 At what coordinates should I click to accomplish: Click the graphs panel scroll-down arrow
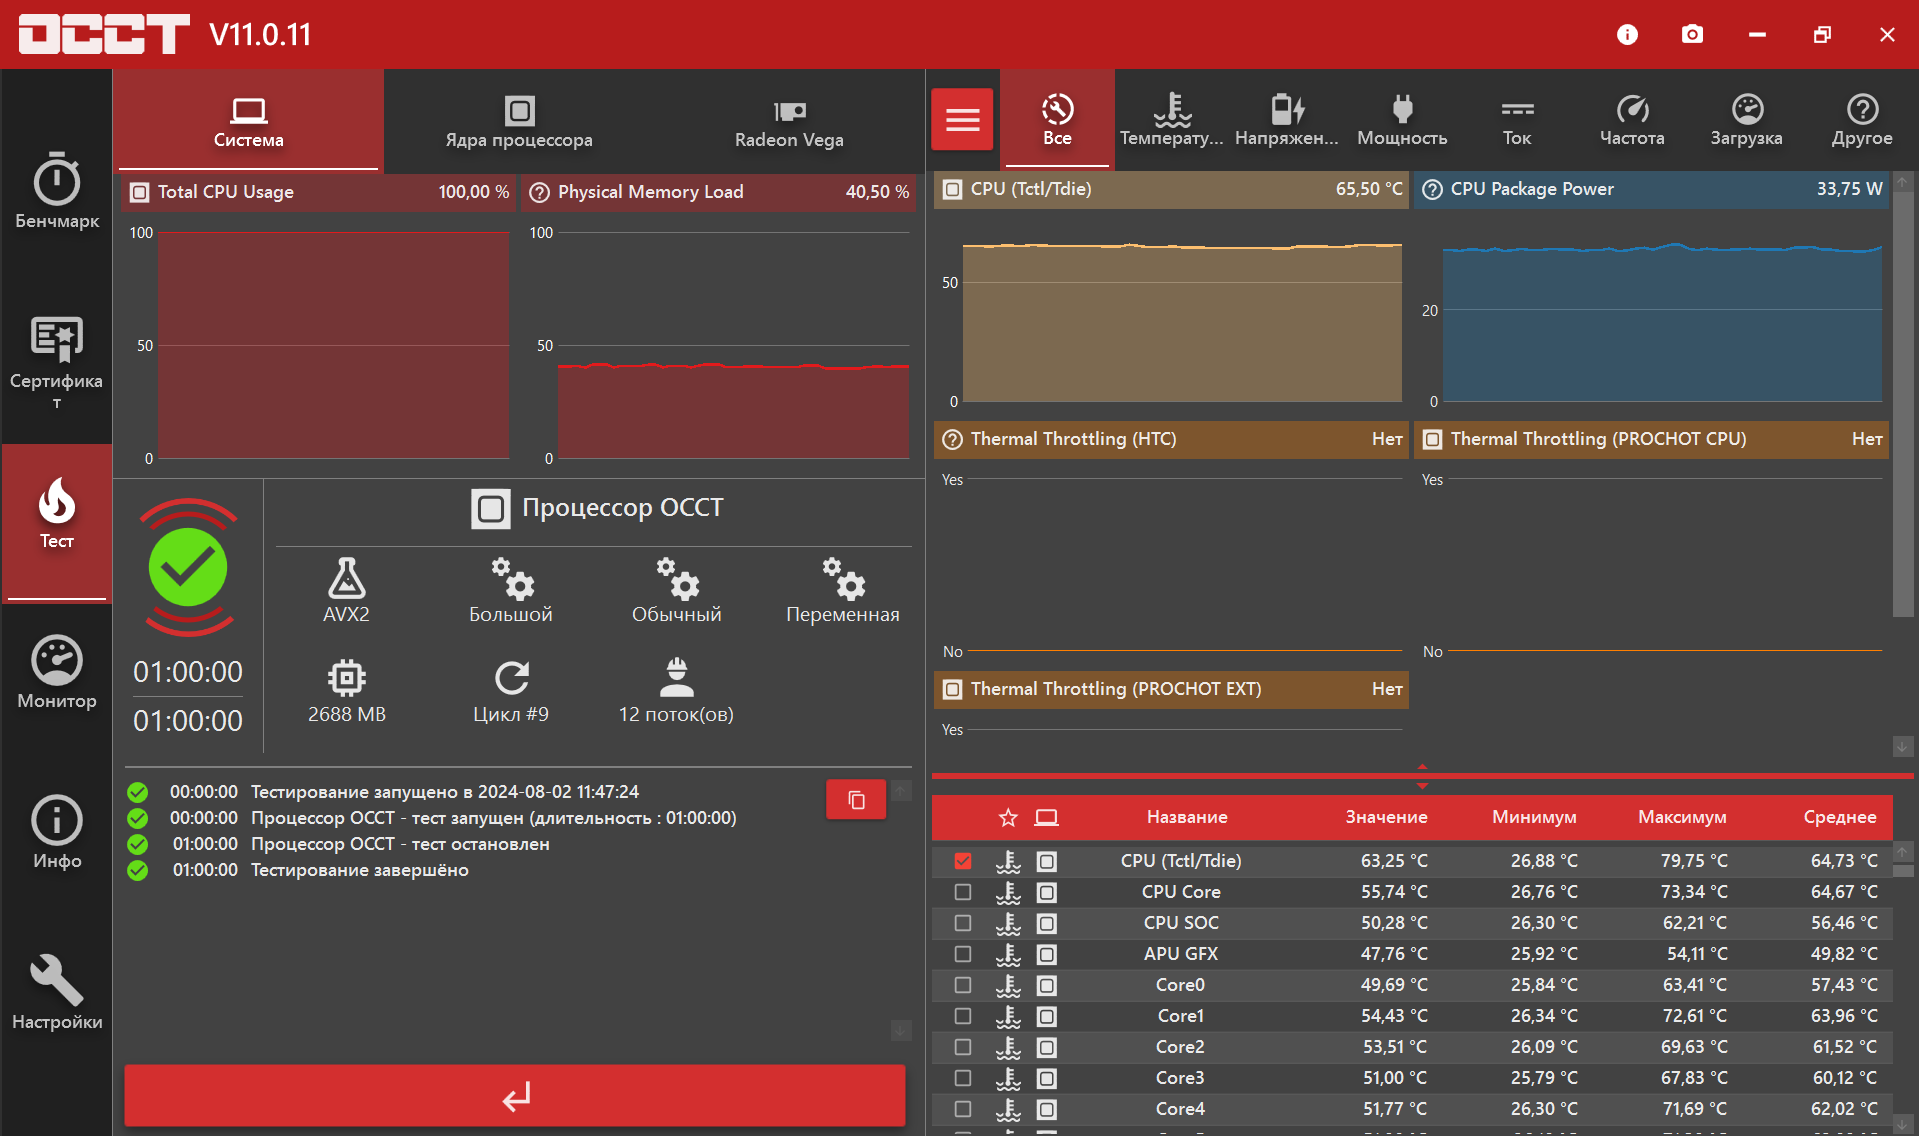click(x=1902, y=747)
